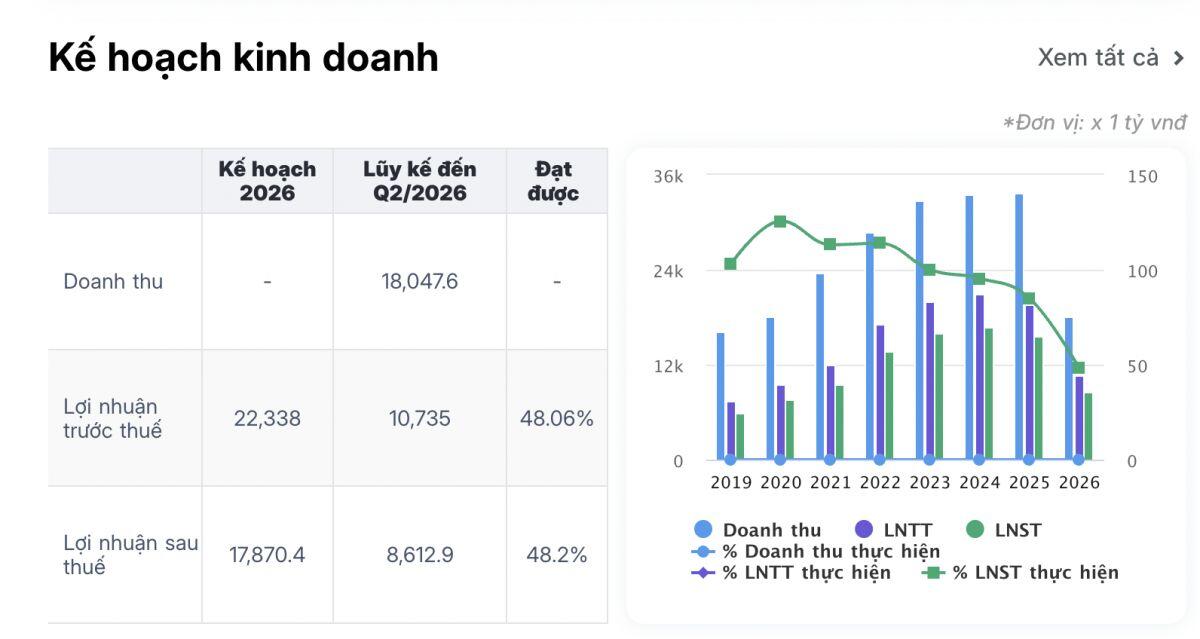
Task: Click the "Kế hoạch kinh doanh" heading
Action: [x=243, y=58]
